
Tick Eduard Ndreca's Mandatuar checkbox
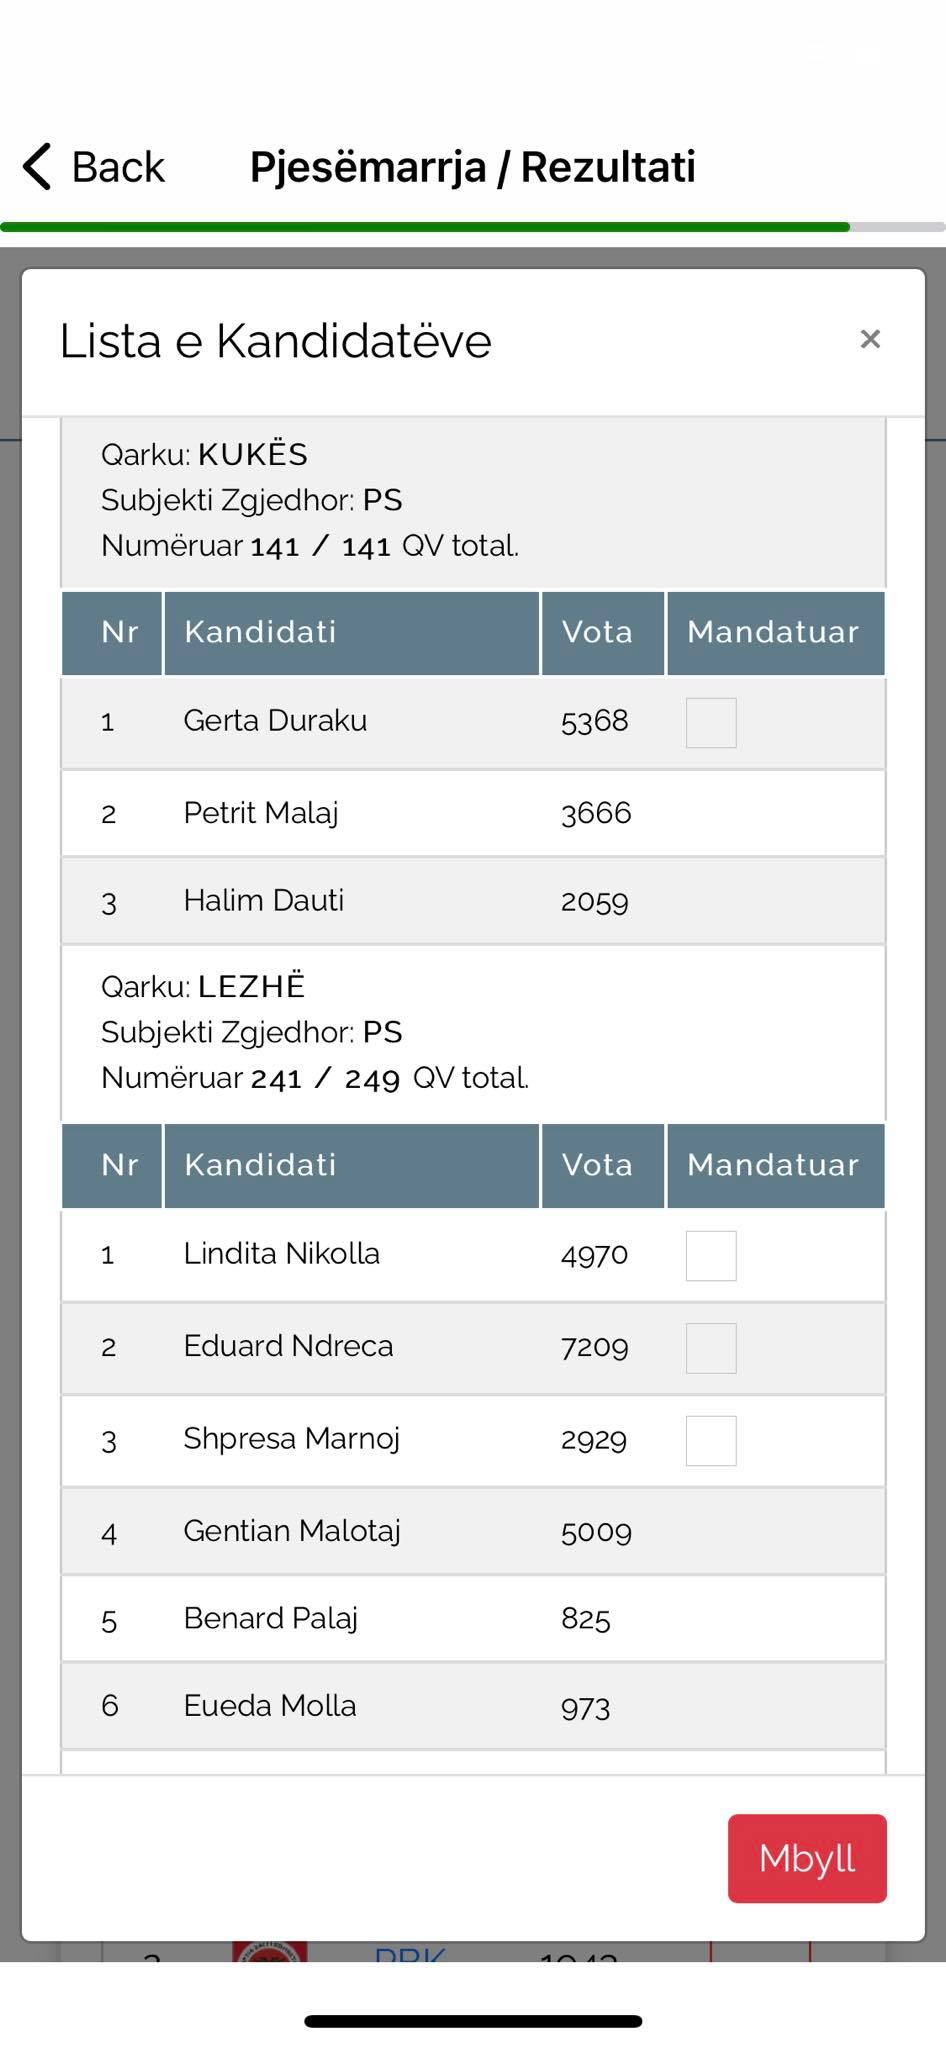tap(711, 1347)
